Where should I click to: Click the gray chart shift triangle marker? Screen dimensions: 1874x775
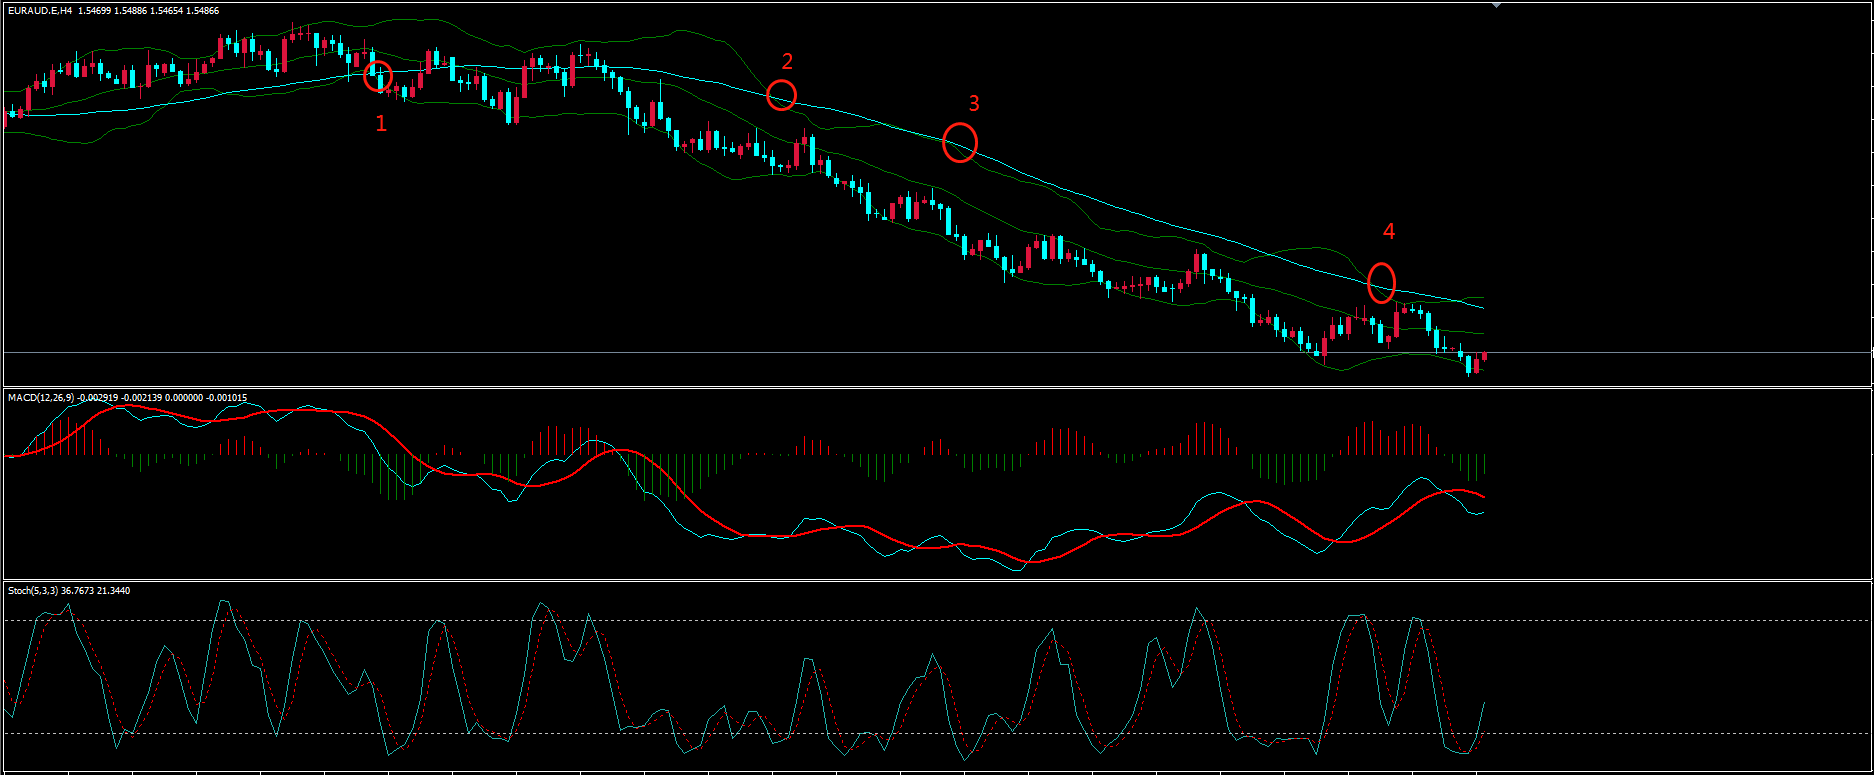point(1496,5)
